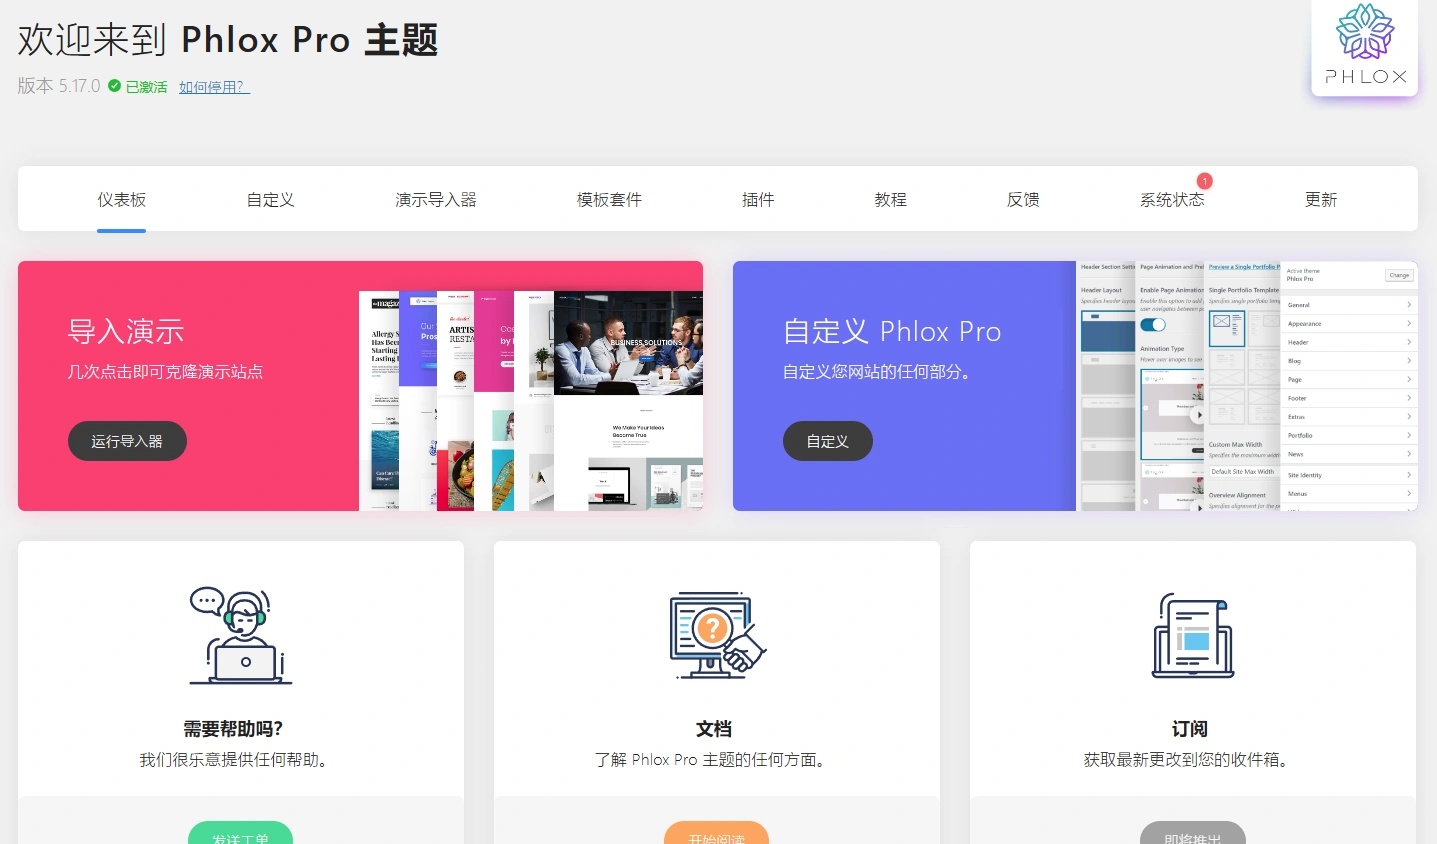Click the 运行导入器 button
The height and width of the screenshot is (844, 1437).
[127, 441]
